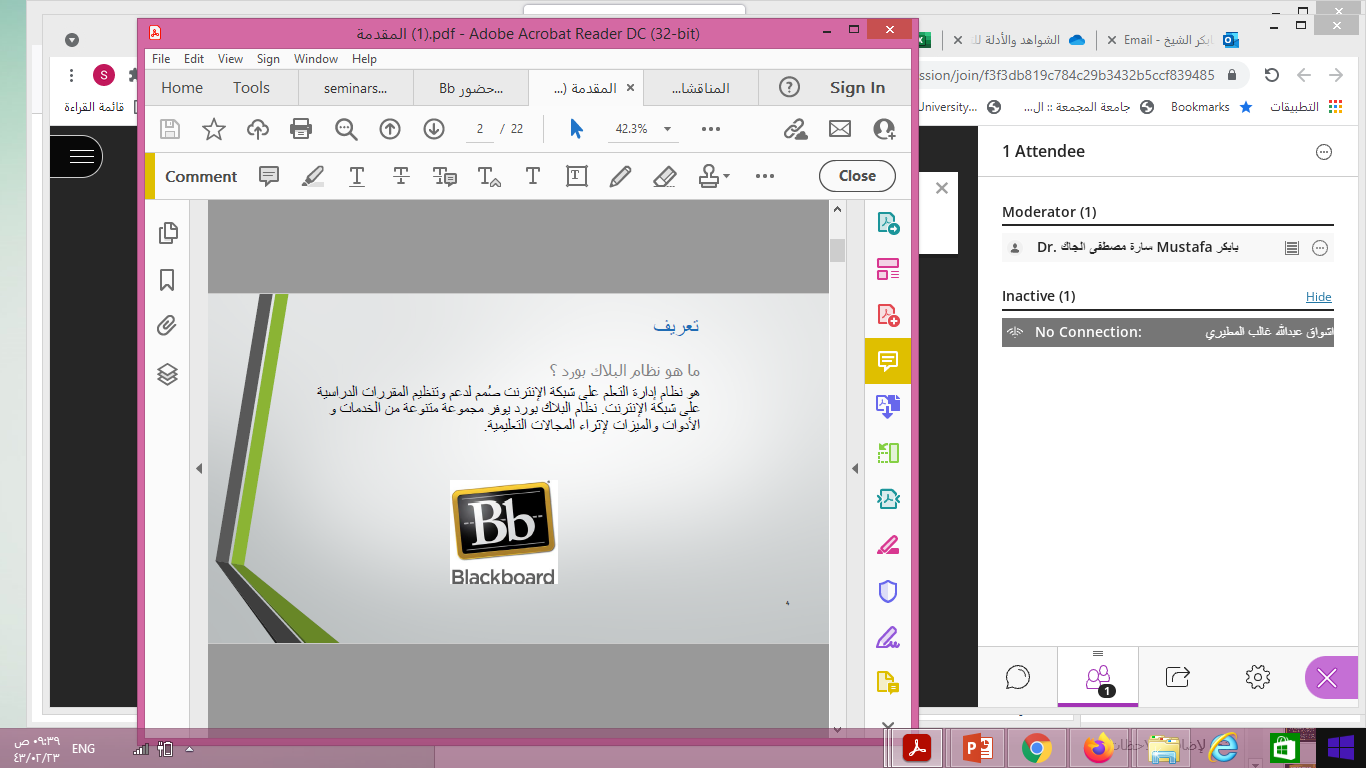This screenshot has height=768, width=1366.
Task: Upload file to cloud icon in Acrobat toolbar
Action: pyautogui.click(x=258, y=129)
